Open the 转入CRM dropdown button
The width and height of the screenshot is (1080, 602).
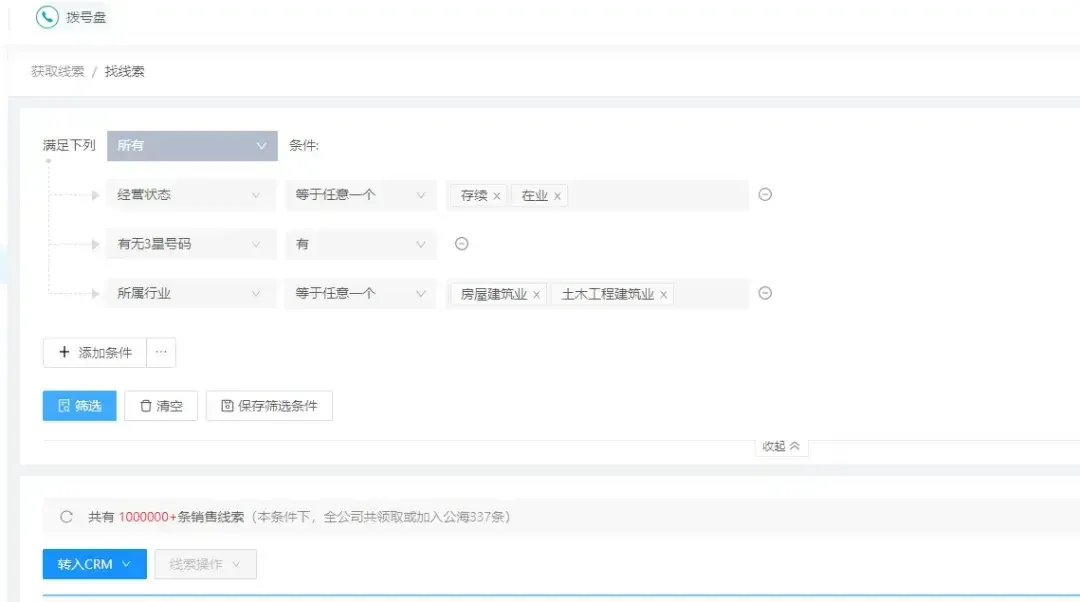[x=94, y=564]
